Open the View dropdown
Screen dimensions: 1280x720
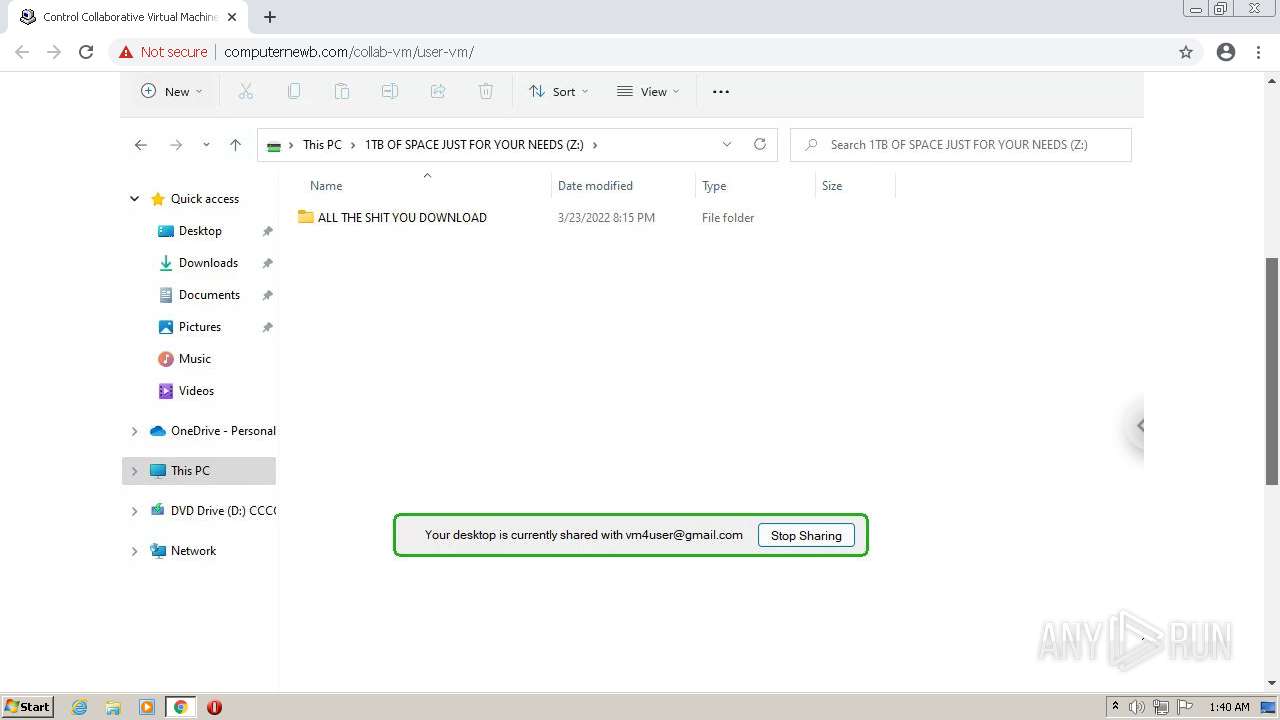648,91
